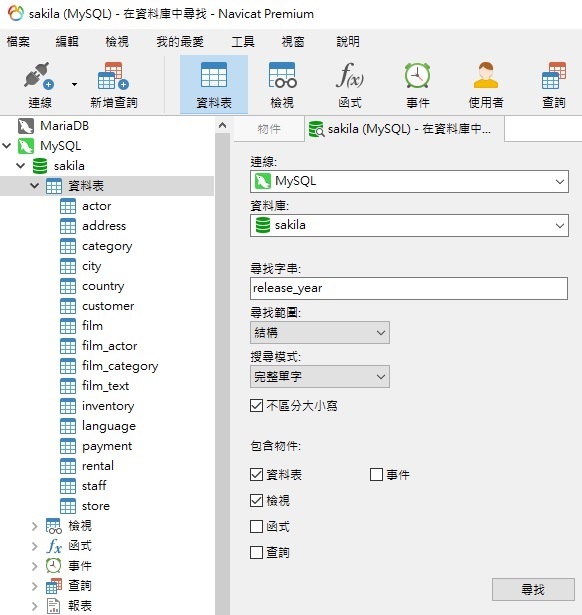Screen dimensions: 582x615
Task: Uncheck the 不區分大小寫 case-insensitive checkbox
Action: (256, 406)
